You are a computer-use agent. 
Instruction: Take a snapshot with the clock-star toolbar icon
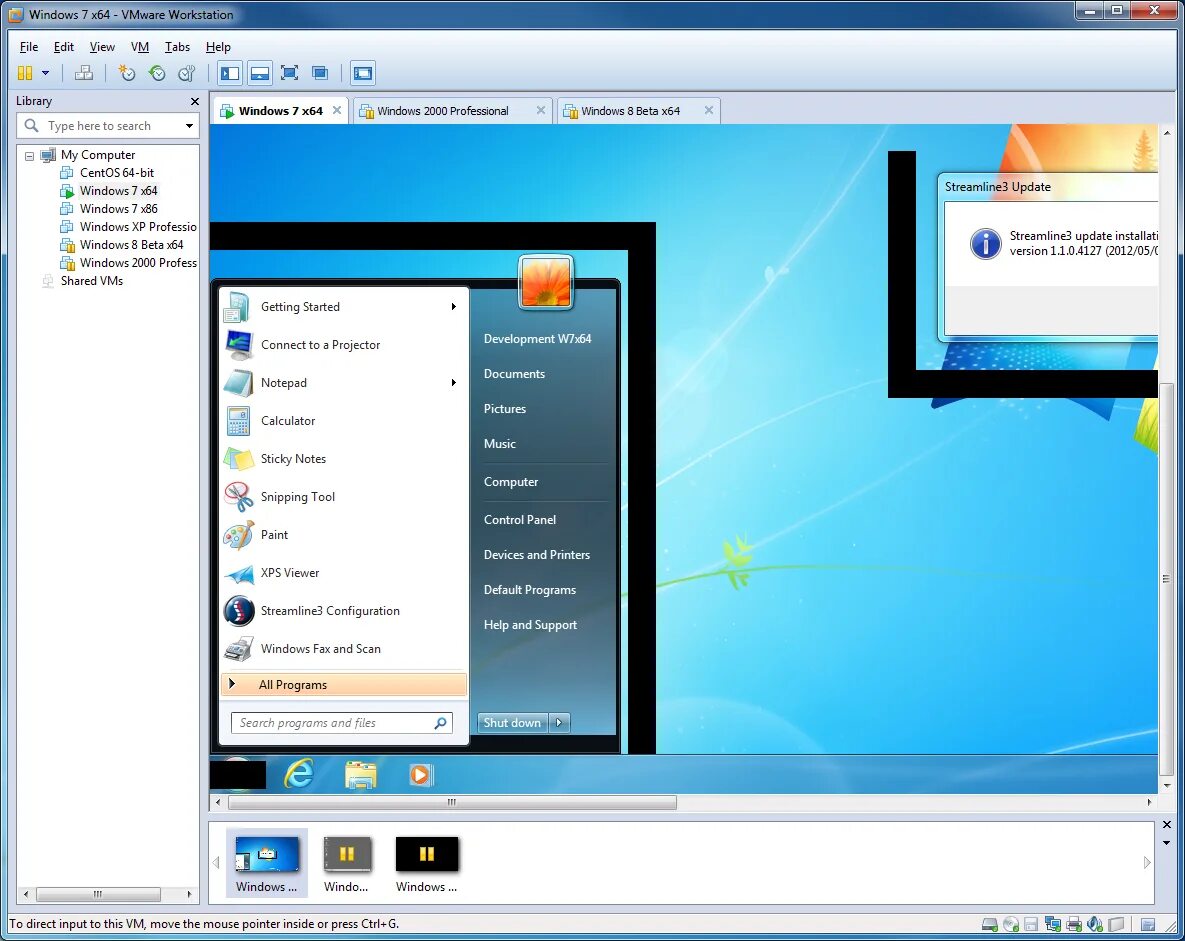pyautogui.click(x=126, y=73)
